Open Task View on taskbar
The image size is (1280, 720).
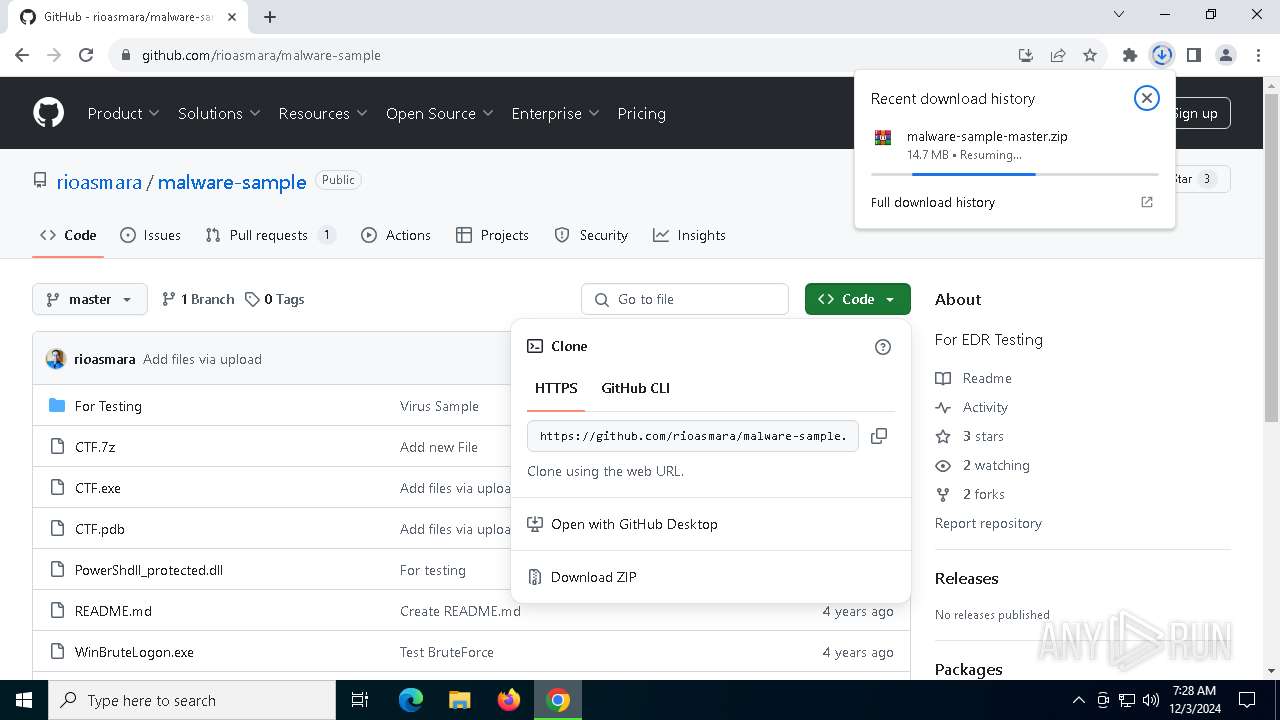(x=360, y=700)
